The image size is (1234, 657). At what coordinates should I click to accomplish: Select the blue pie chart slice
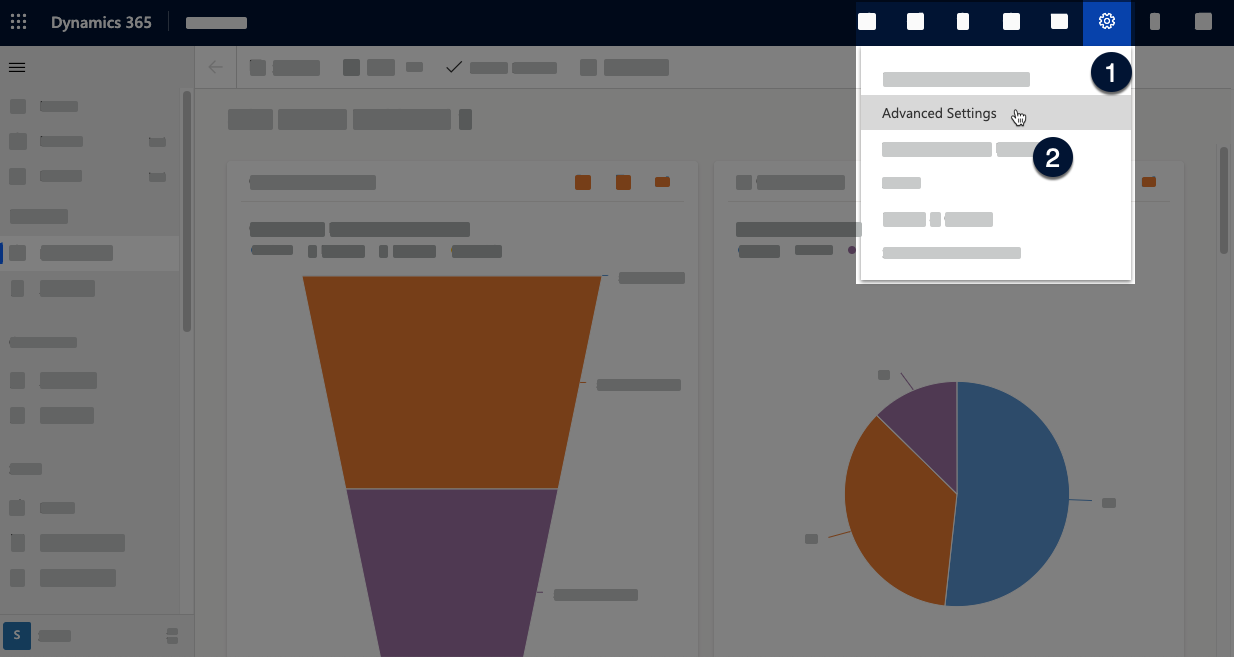(1010, 494)
